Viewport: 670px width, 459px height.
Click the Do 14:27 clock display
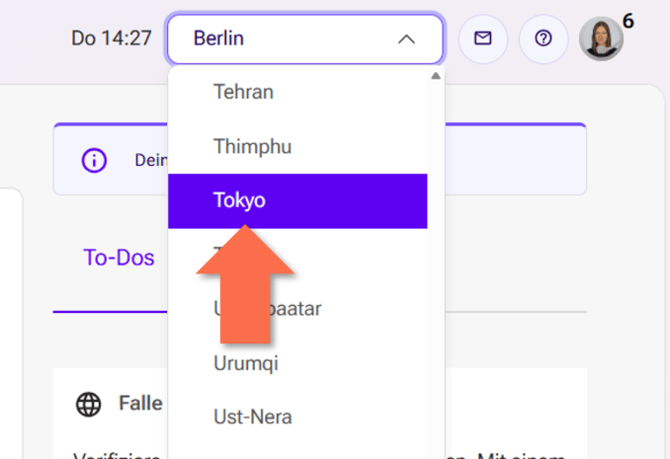[x=111, y=39]
